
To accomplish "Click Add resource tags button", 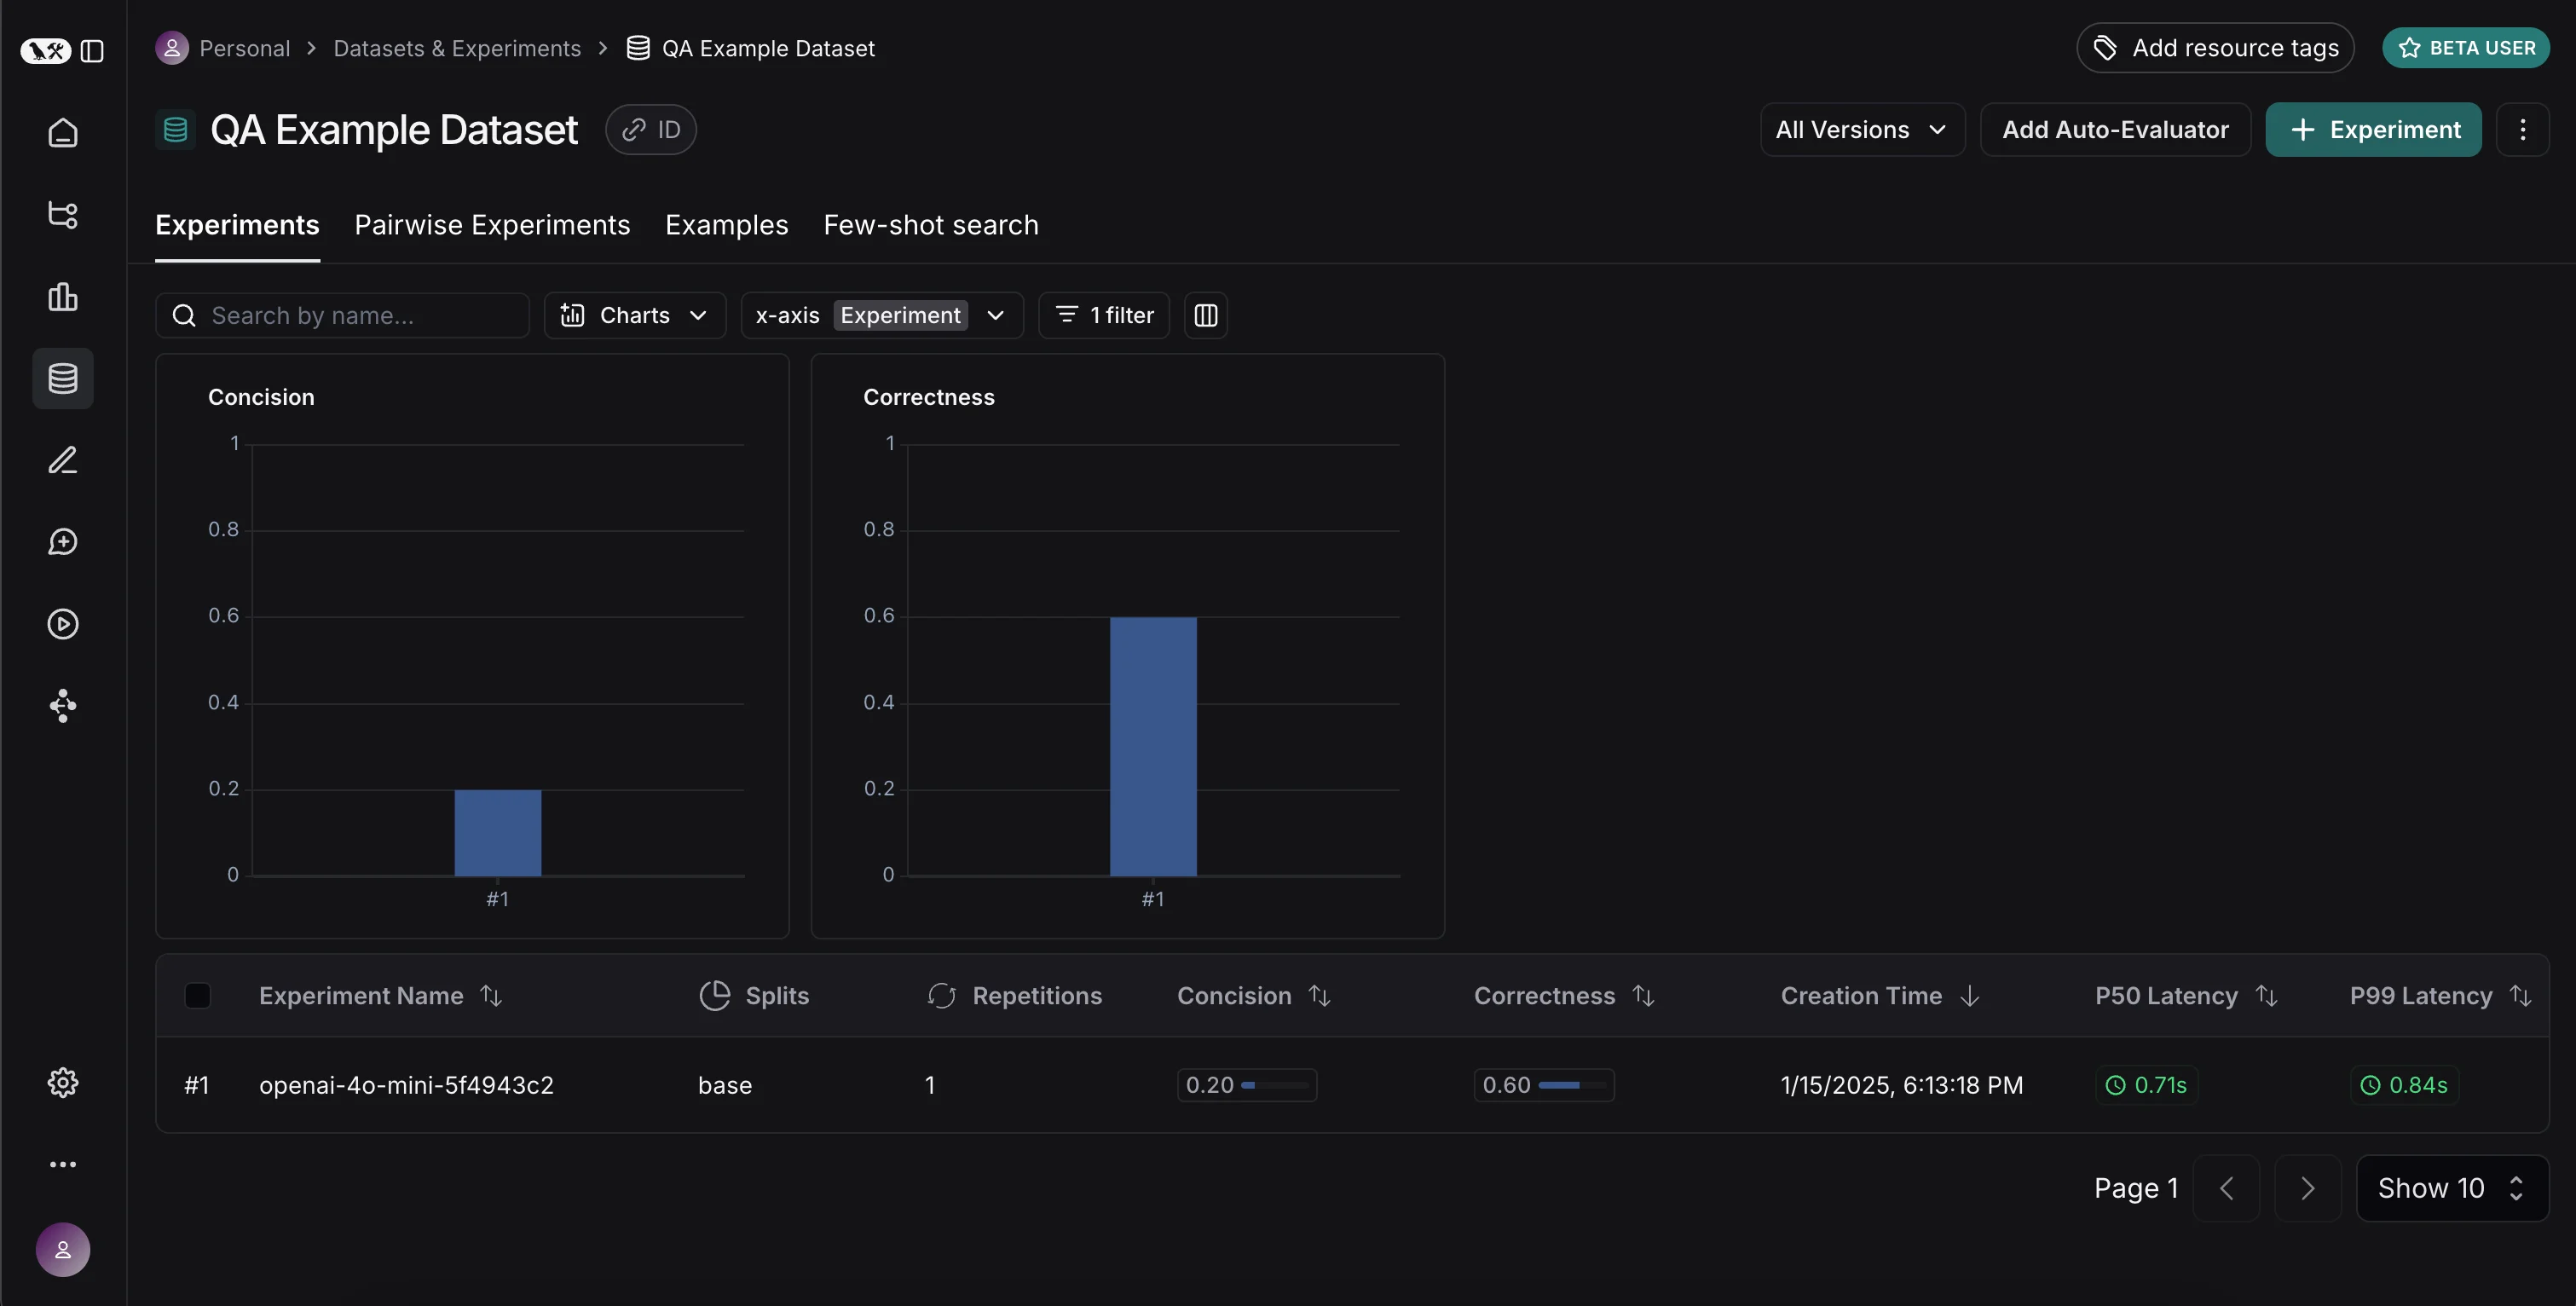I will click(2215, 48).
